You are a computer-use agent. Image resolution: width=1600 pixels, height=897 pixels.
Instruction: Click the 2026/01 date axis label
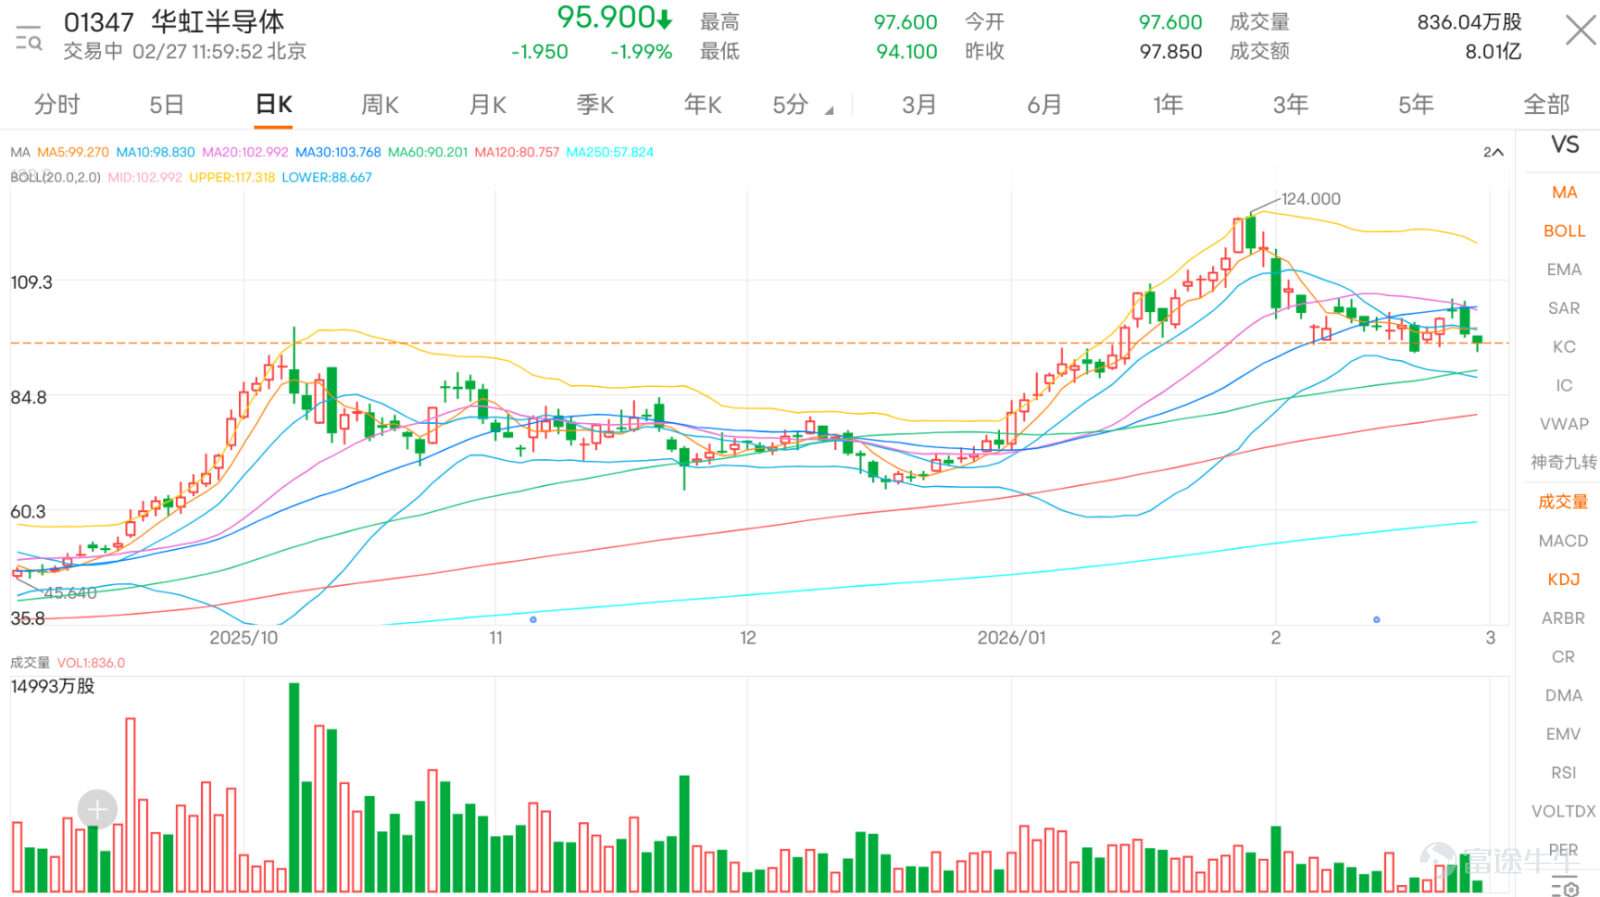pos(1012,638)
